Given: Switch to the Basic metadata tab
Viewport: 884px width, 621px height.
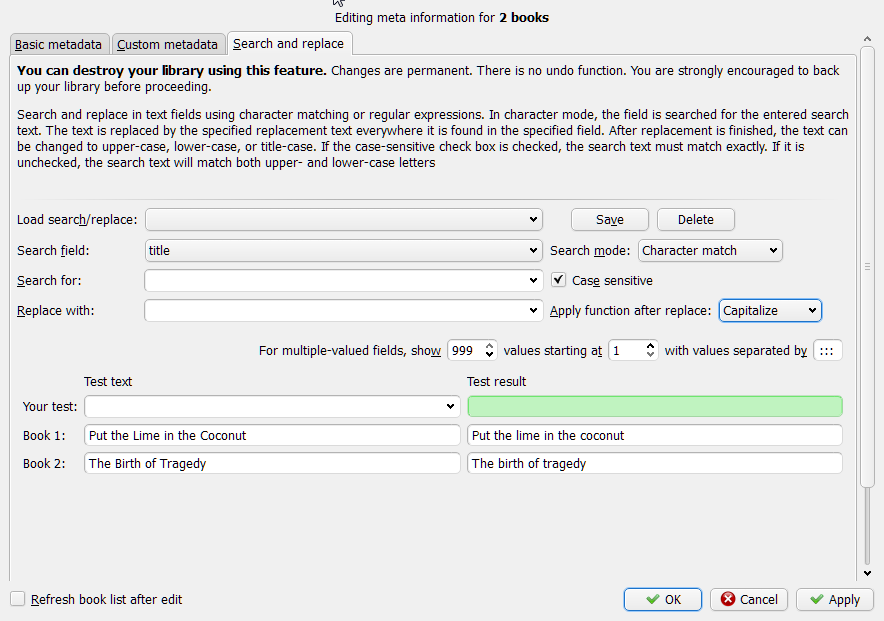Looking at the screenshot, I should (x=58, y=44).
